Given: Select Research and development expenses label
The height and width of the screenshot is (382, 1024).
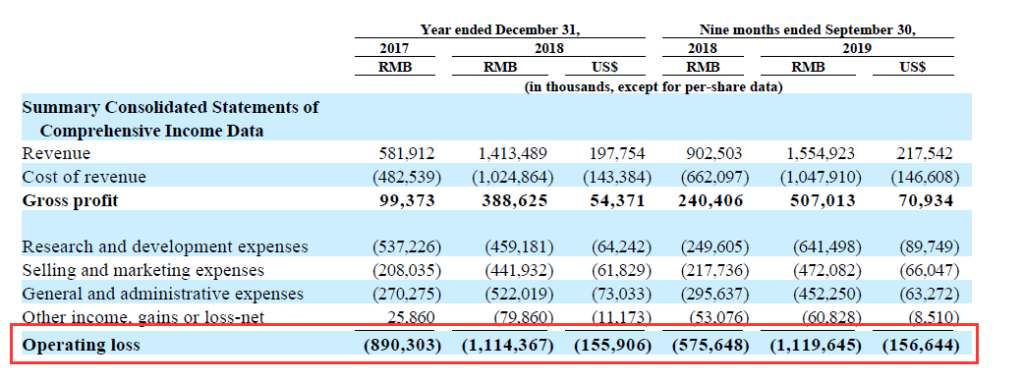Looking at the screenshot, I should [x=165, y=247].
